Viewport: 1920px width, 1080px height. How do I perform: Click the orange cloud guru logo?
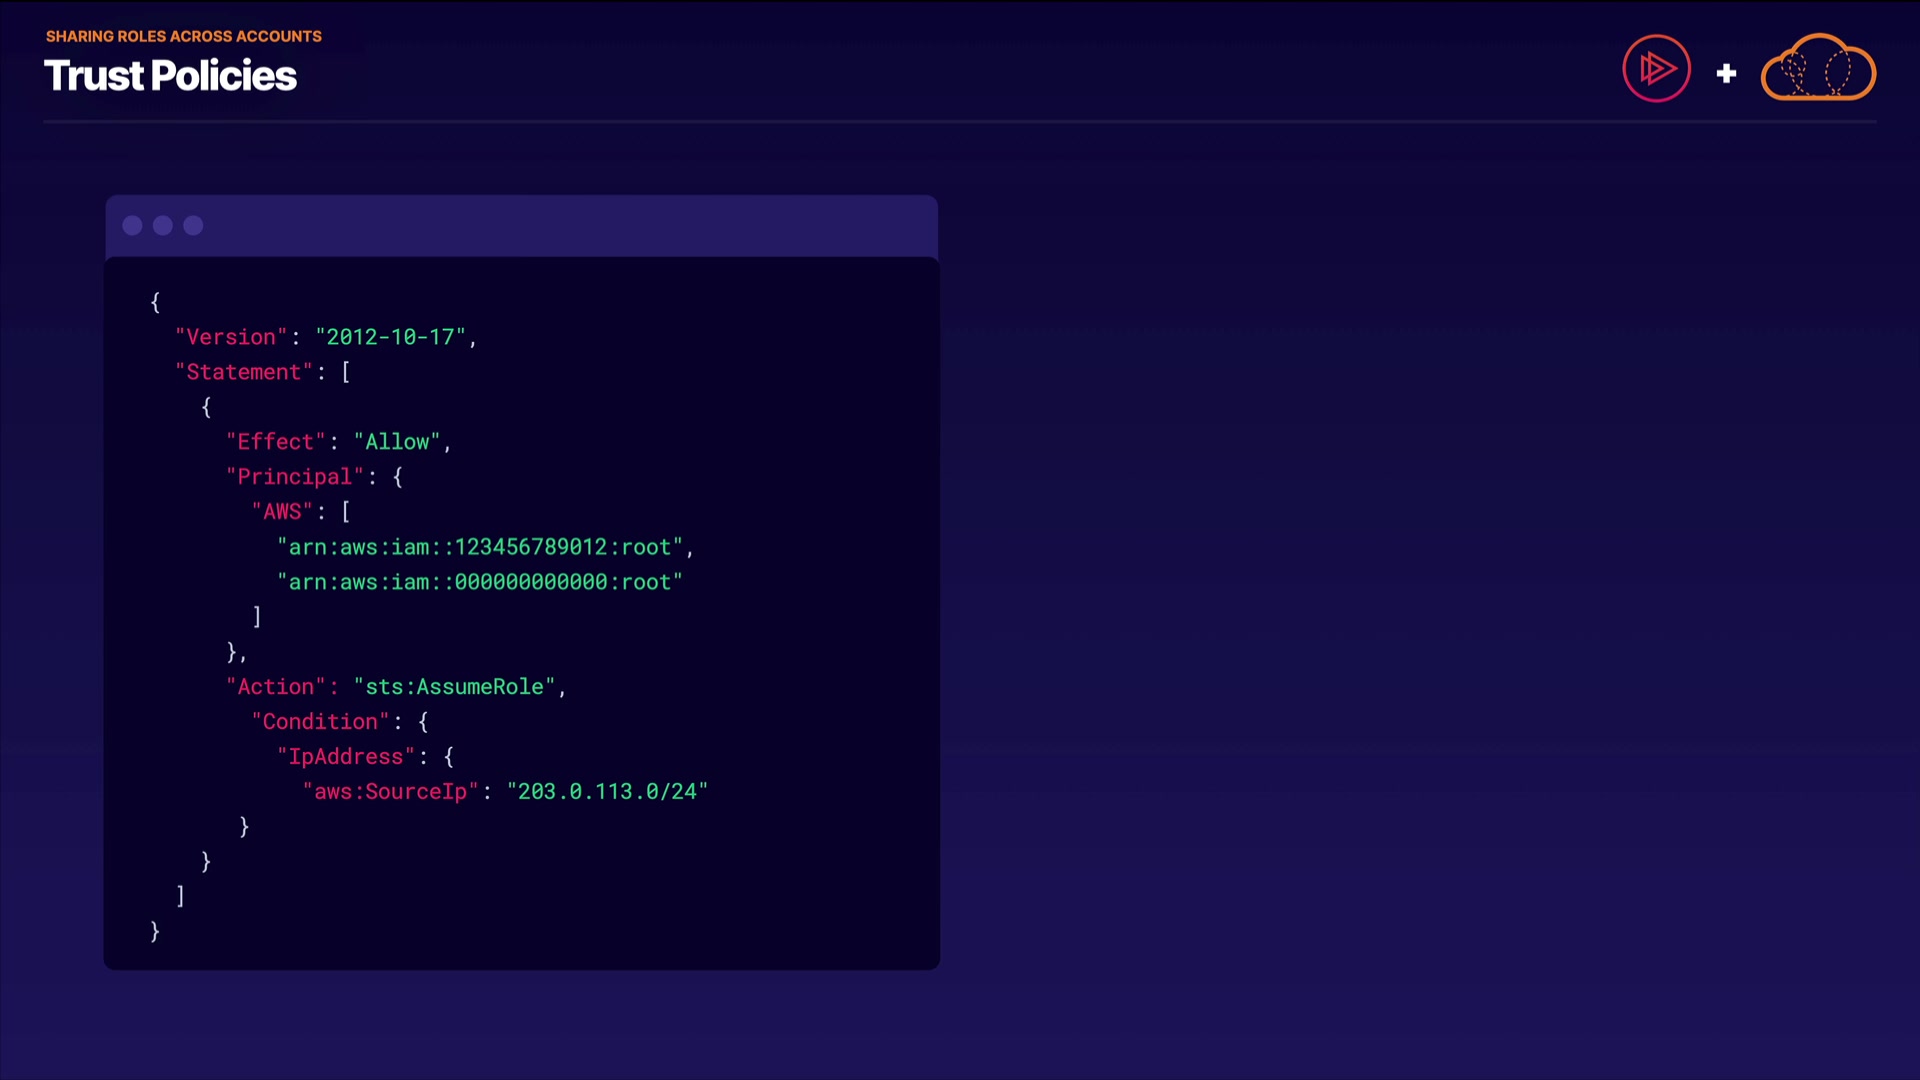pyautogui.click(x=1818, y=69)
